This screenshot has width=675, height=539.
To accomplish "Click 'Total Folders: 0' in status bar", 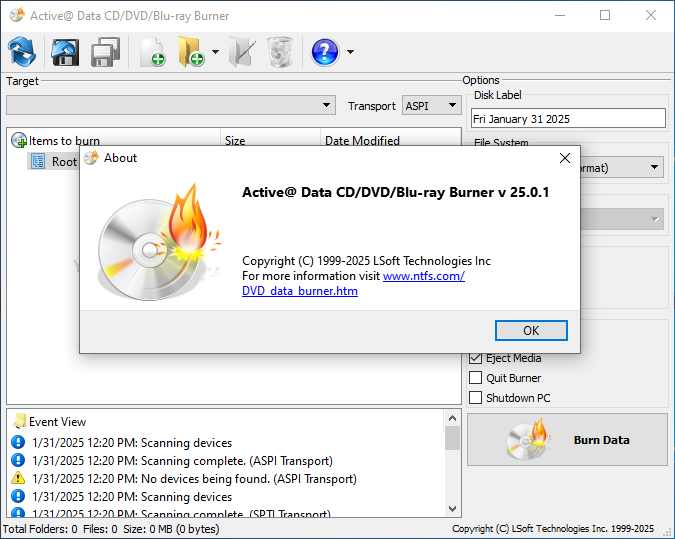I will [x=40, y=529].
